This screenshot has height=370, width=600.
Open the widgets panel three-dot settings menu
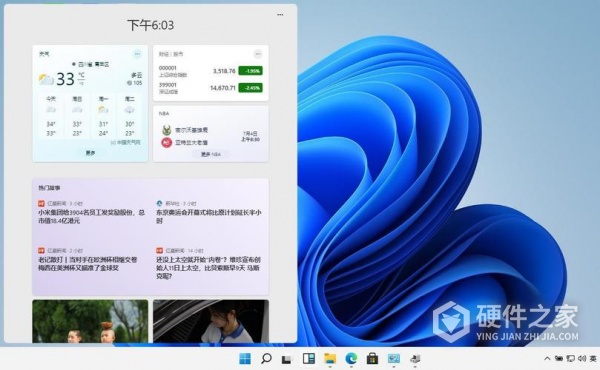click(x=280, y=15)
